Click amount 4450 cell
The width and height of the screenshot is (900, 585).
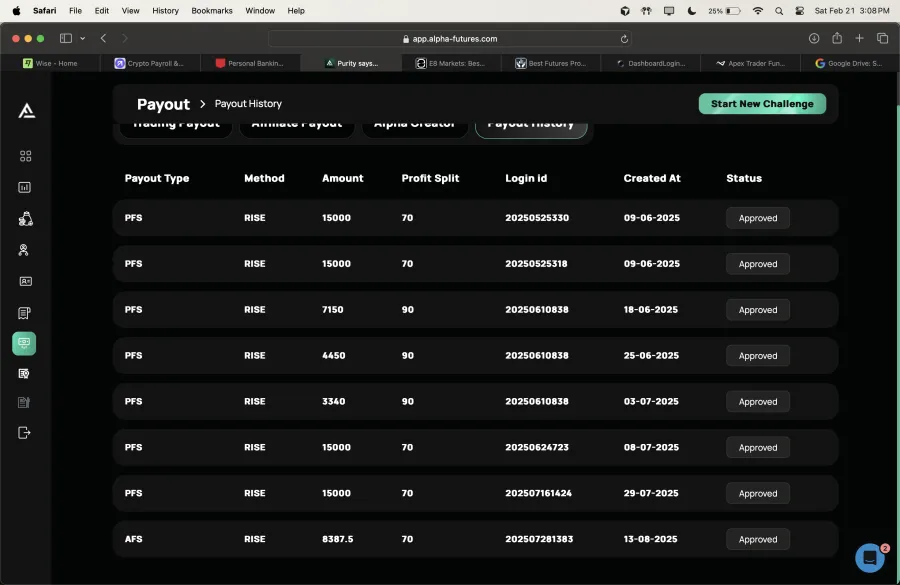click(x=333, y=355)
